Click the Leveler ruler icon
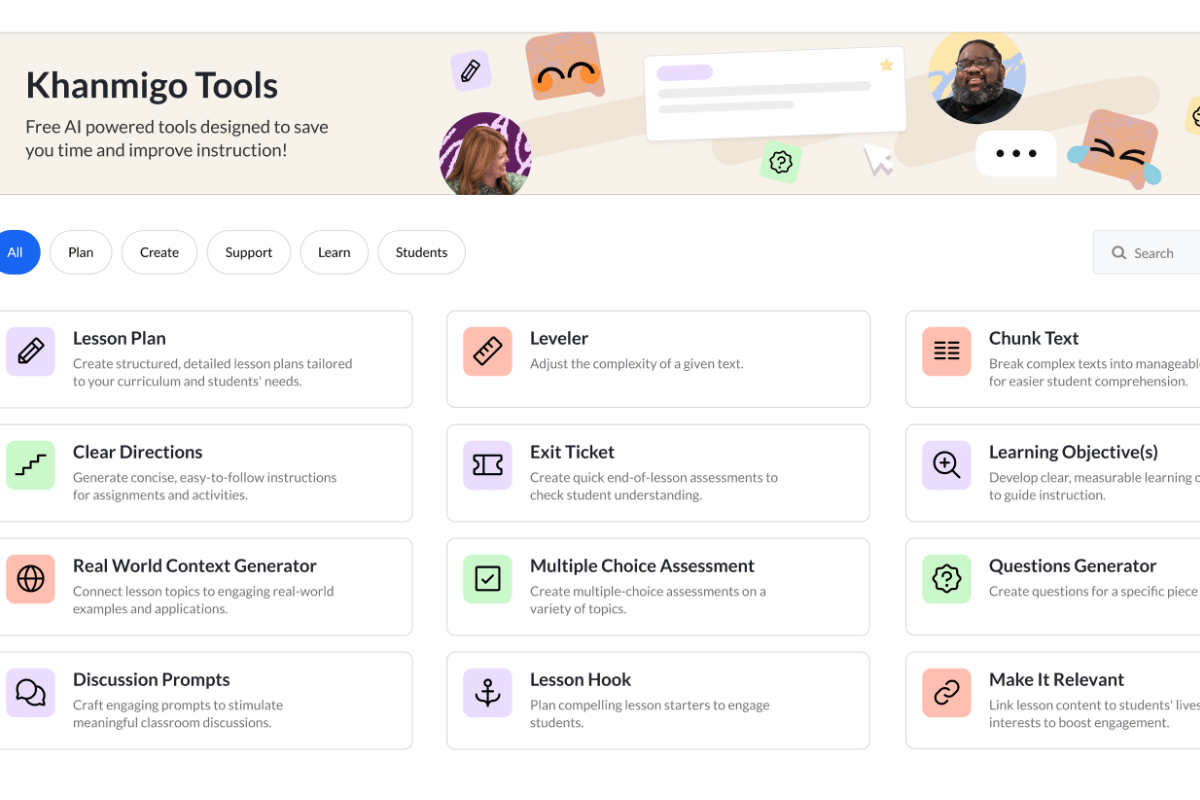1200x800 pixels. point(487,351)
